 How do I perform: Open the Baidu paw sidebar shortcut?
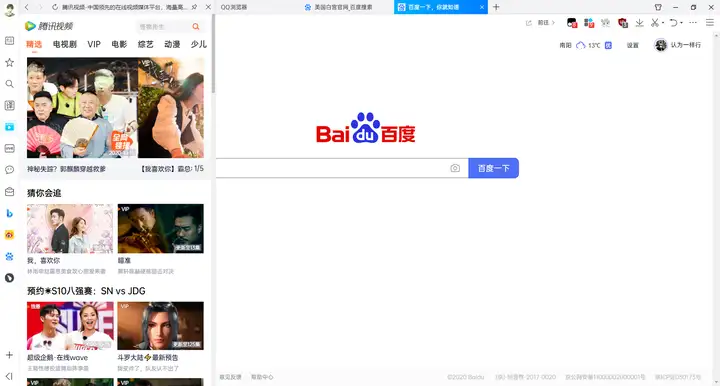pos(9,257)
